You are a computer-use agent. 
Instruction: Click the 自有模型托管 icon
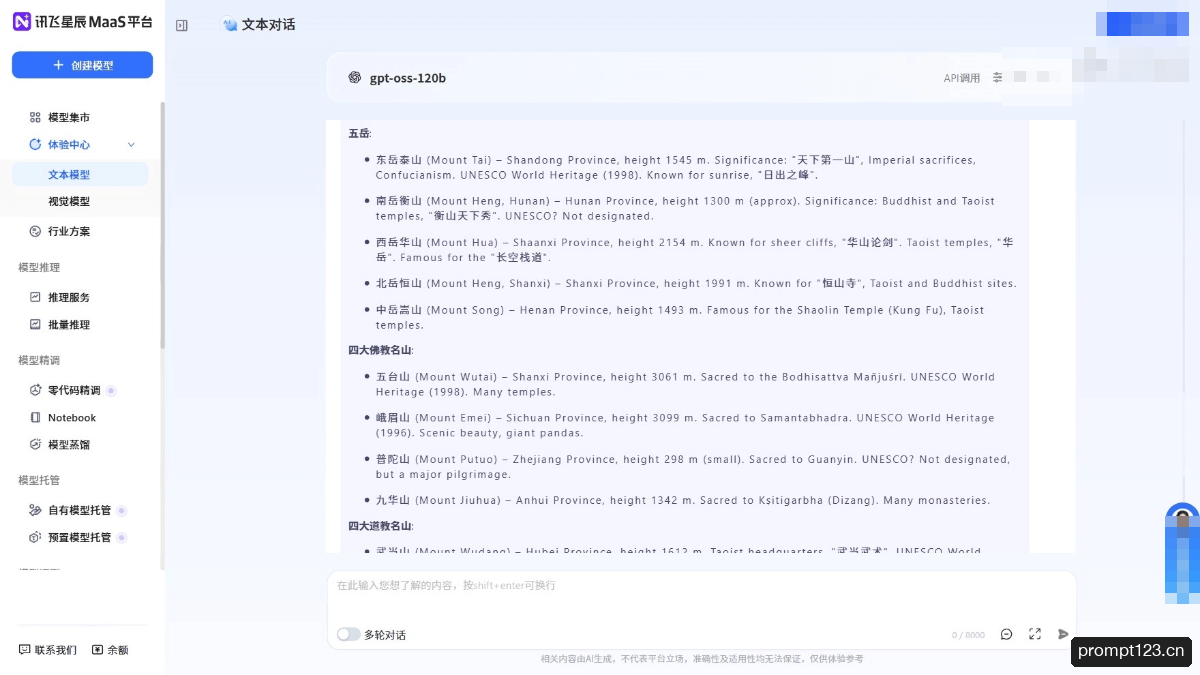pos(35,510)
